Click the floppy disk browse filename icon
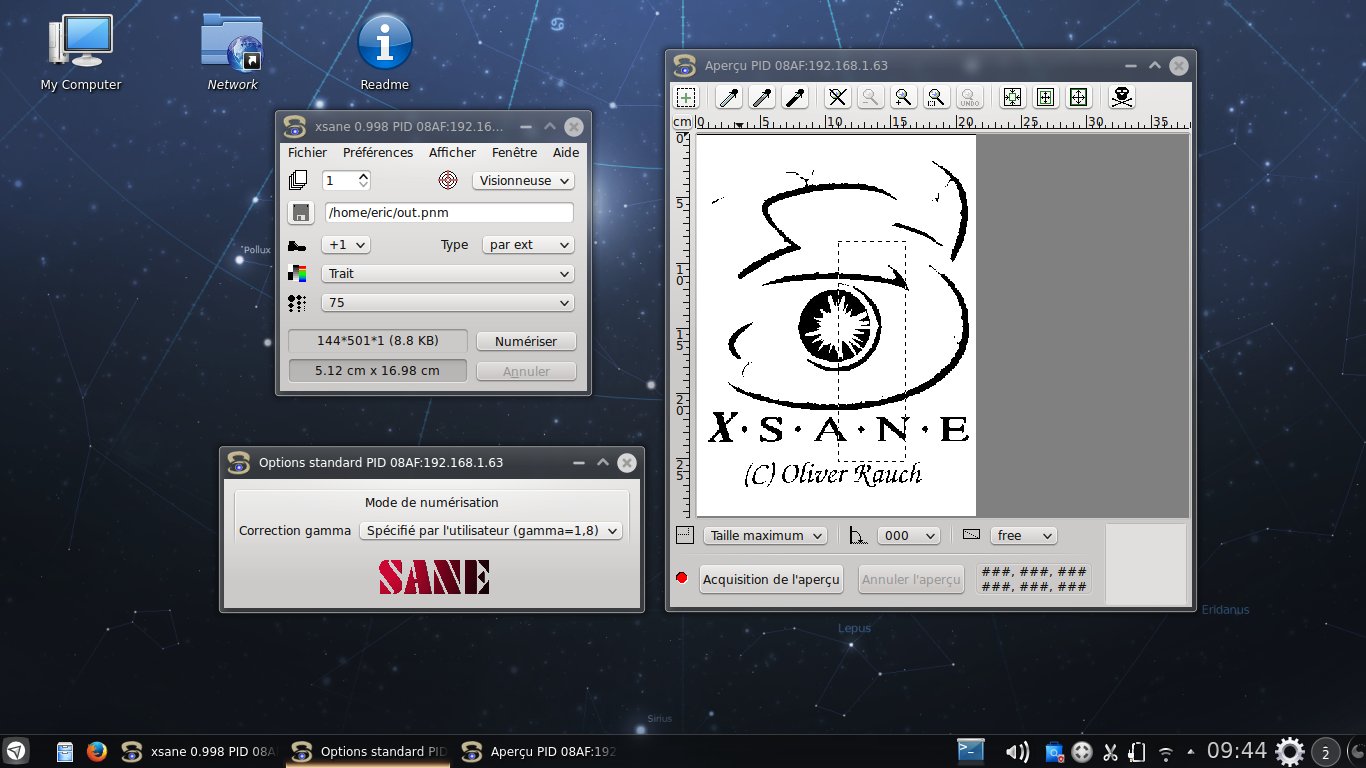This screenshot has height=768, width=1366. pyautogui.click(x=300, y=212)
